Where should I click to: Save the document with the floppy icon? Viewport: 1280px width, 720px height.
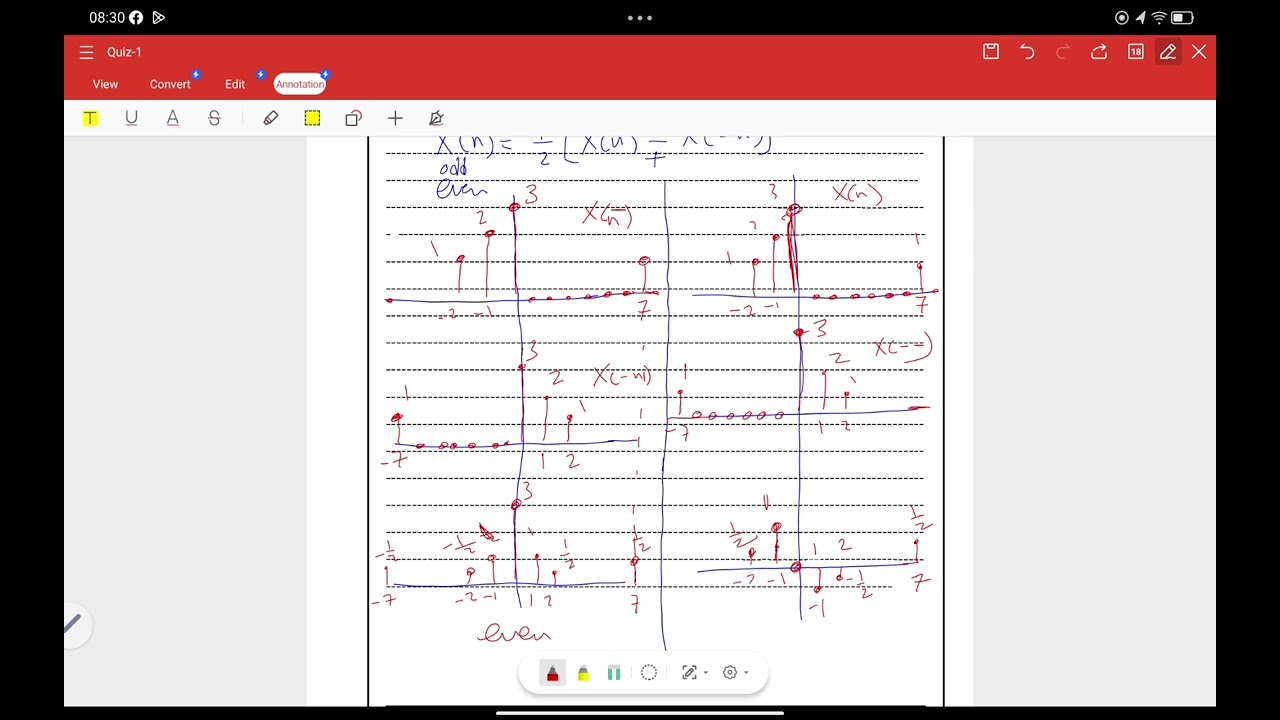tap(991, 52)
